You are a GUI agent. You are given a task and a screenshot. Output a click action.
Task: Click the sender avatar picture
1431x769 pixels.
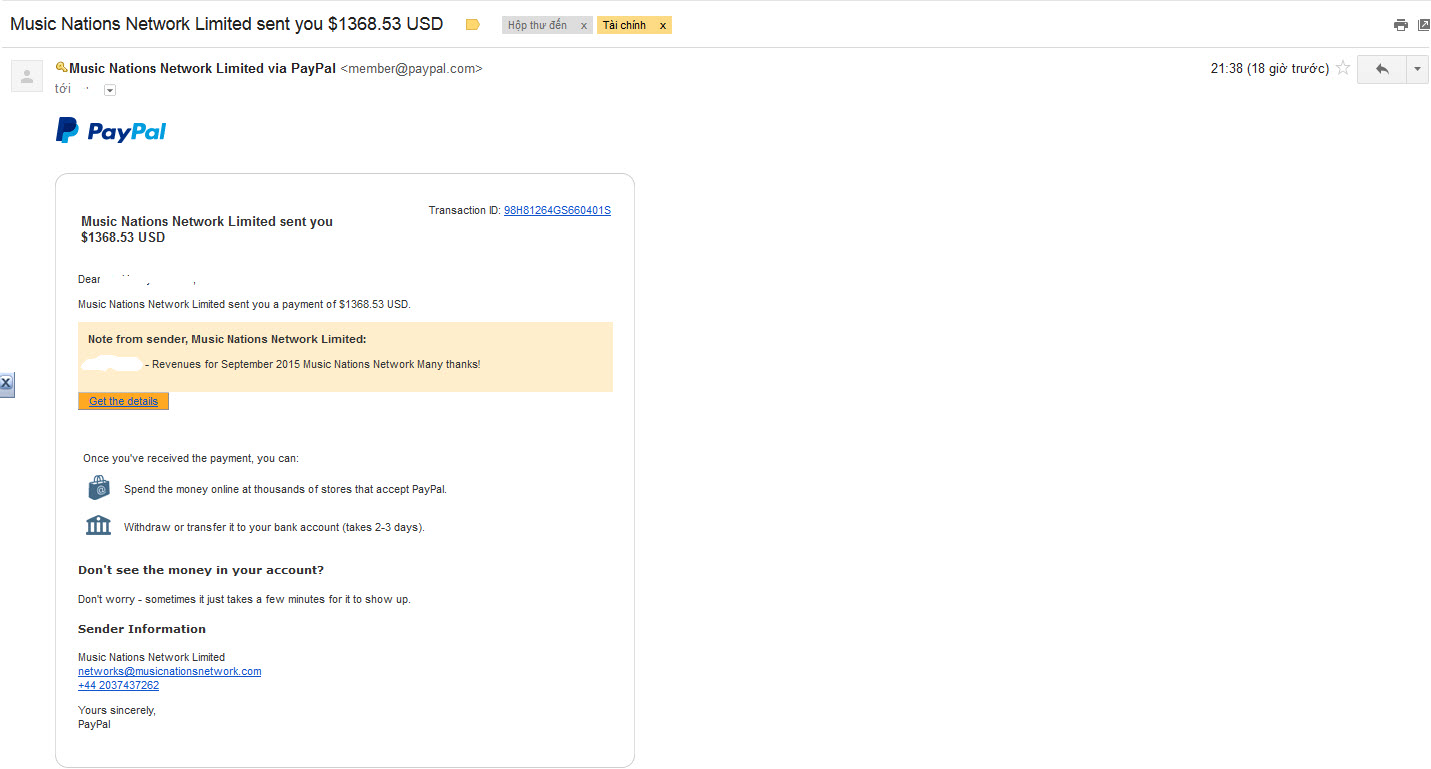tap(27, 76)
